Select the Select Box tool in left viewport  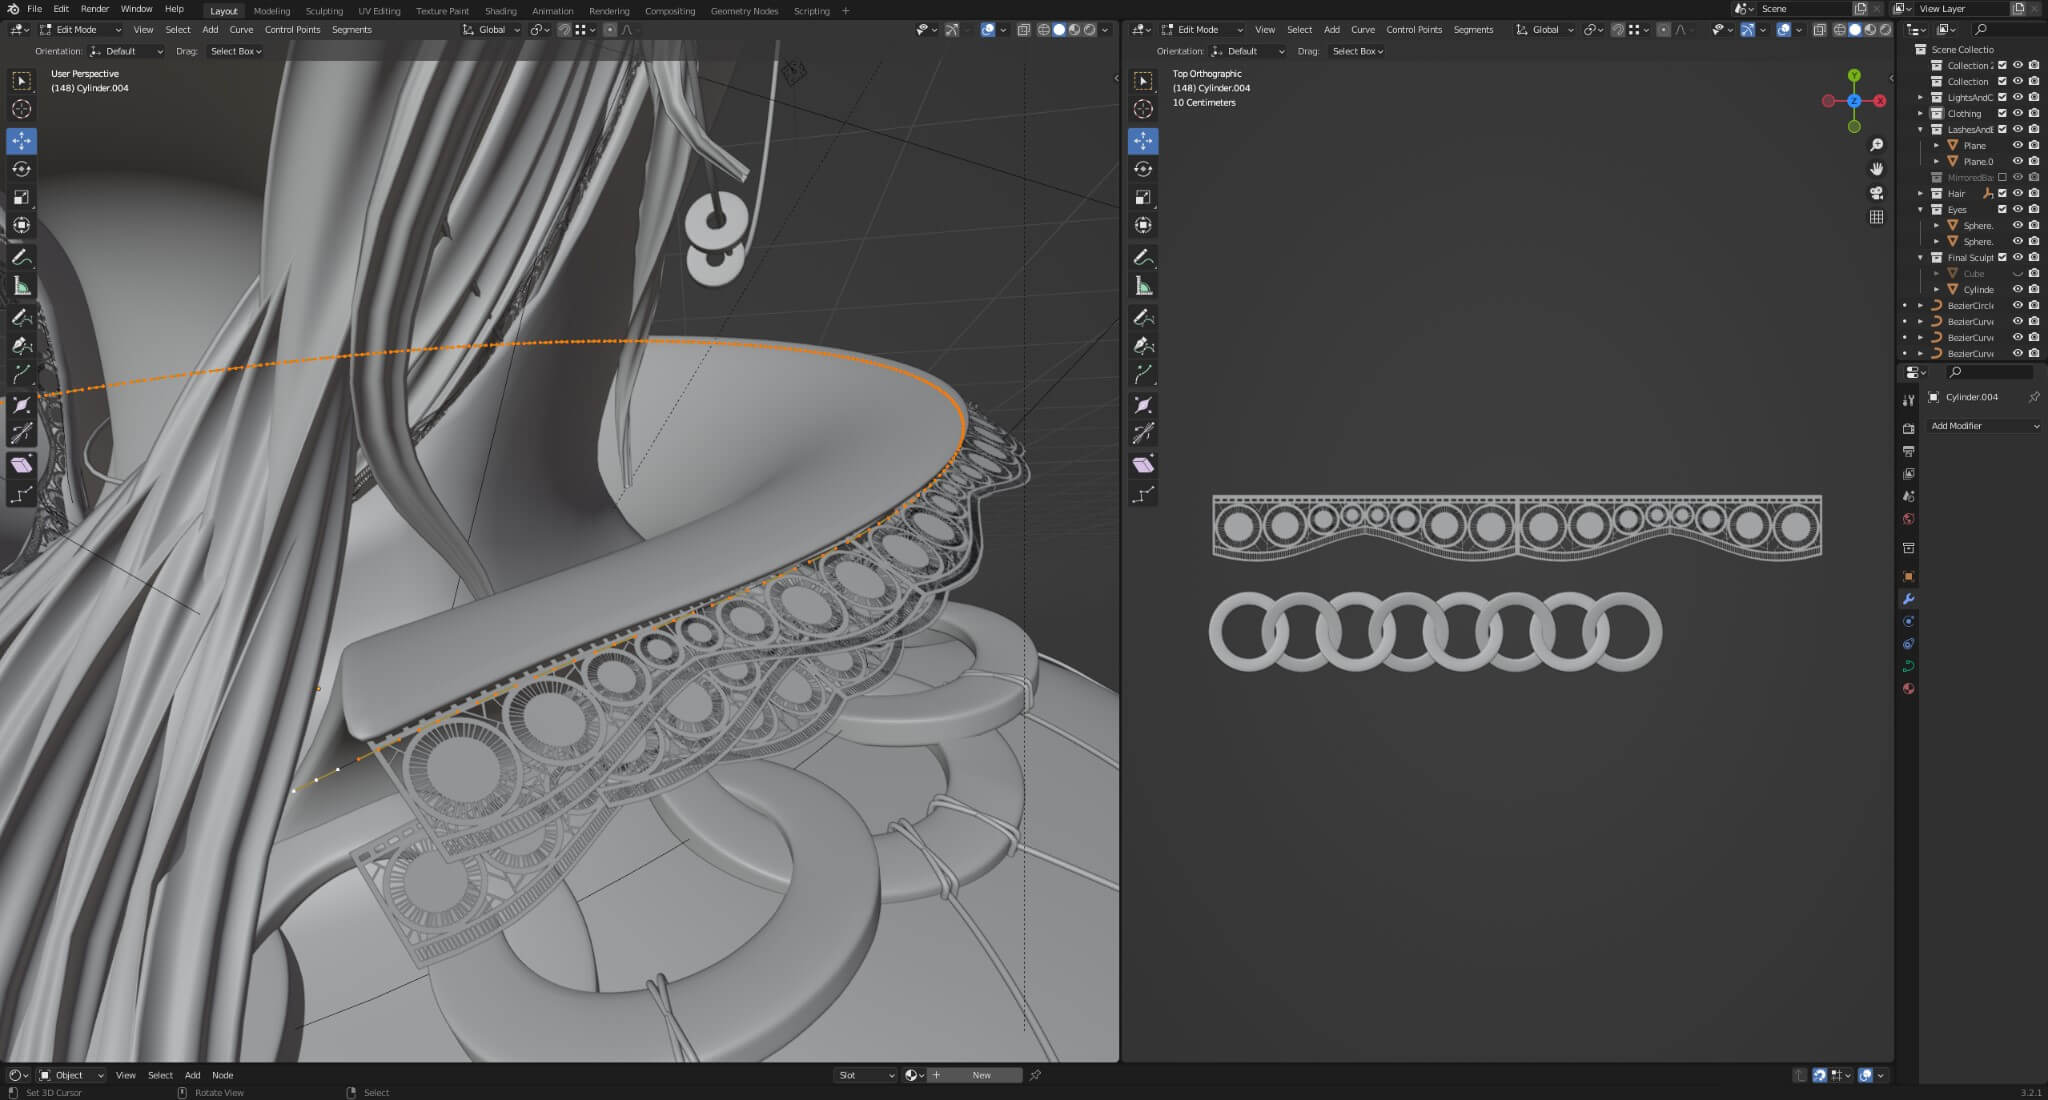(x=21, y=81)
